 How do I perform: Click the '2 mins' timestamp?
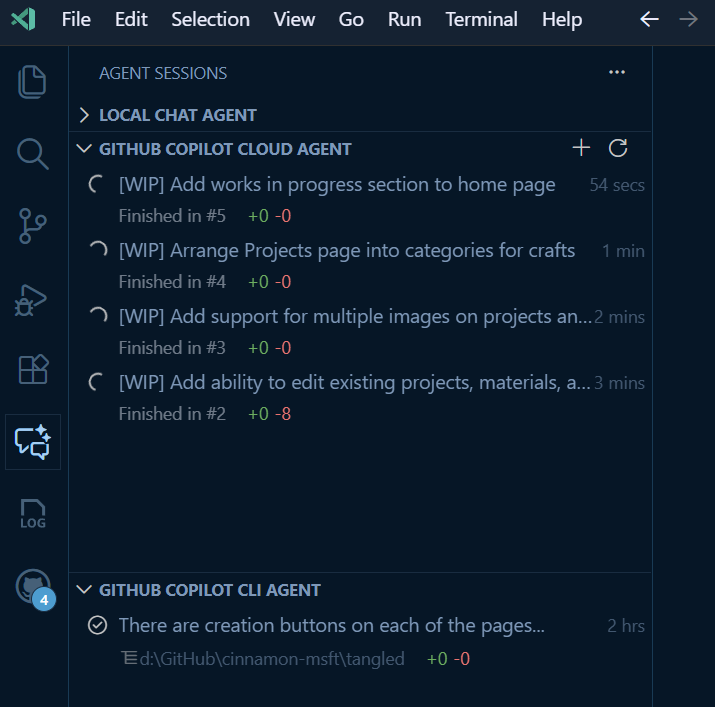619,317
